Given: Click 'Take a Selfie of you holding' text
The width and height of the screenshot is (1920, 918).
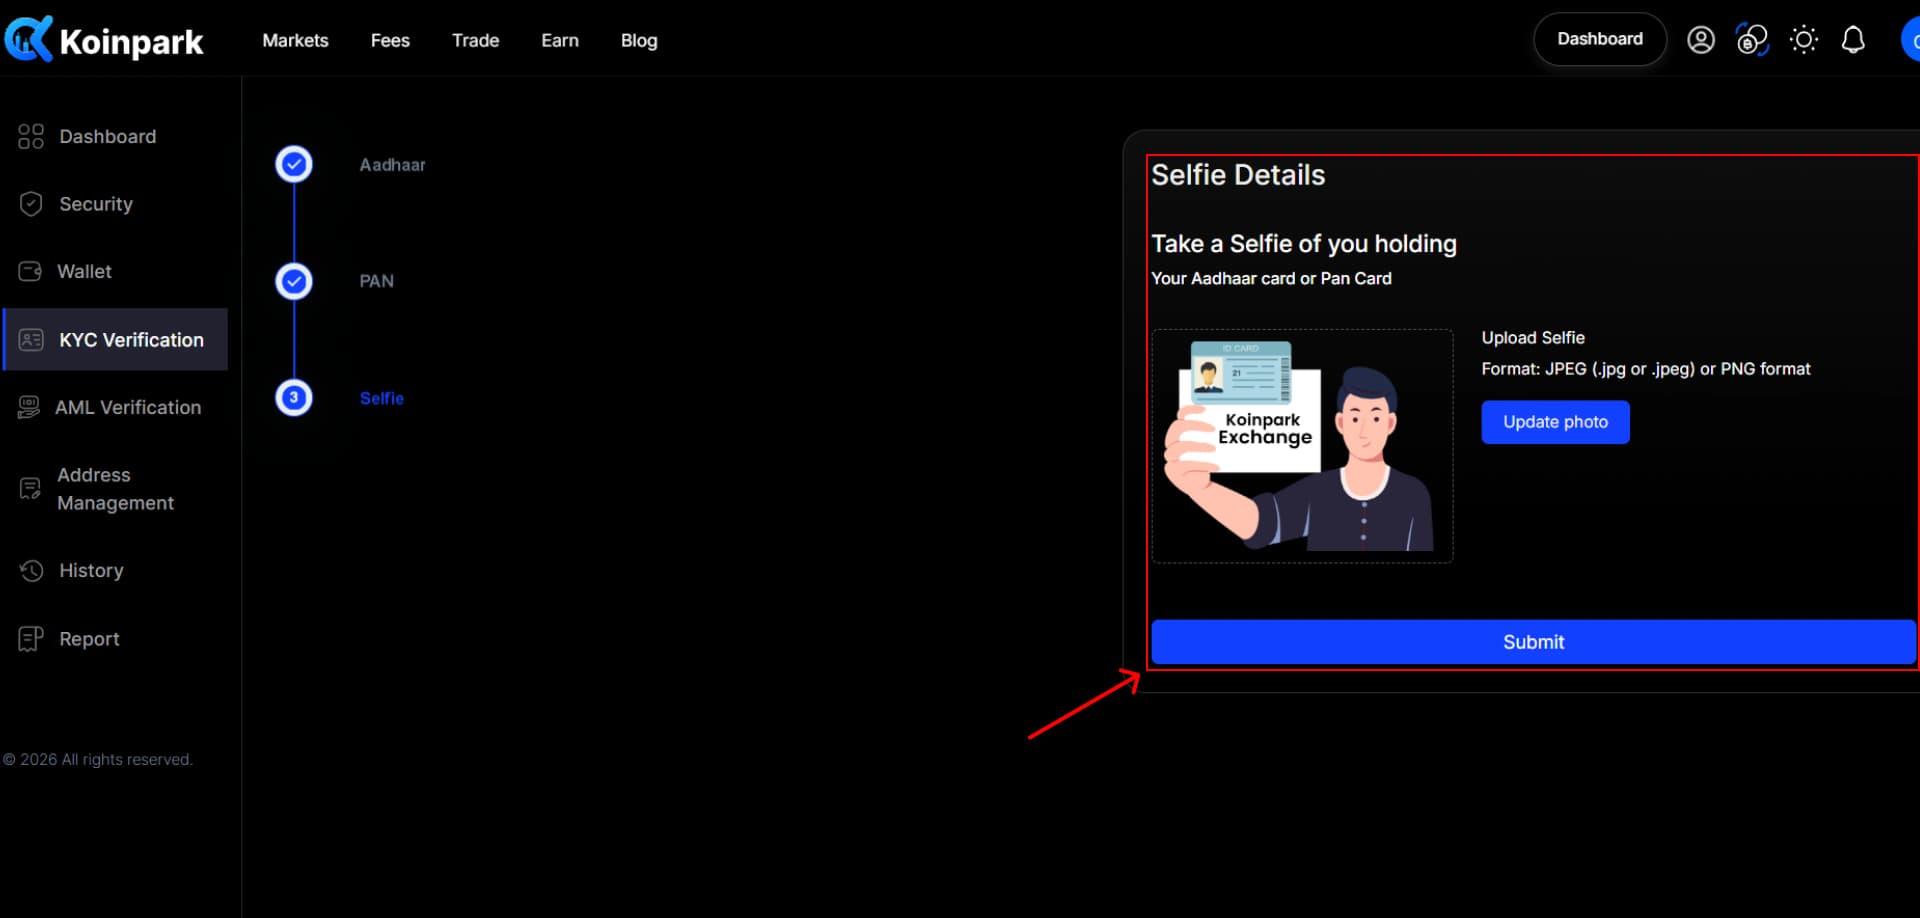Looking at the screenshot, I should pyautogui.click(x=1304, y=244).
